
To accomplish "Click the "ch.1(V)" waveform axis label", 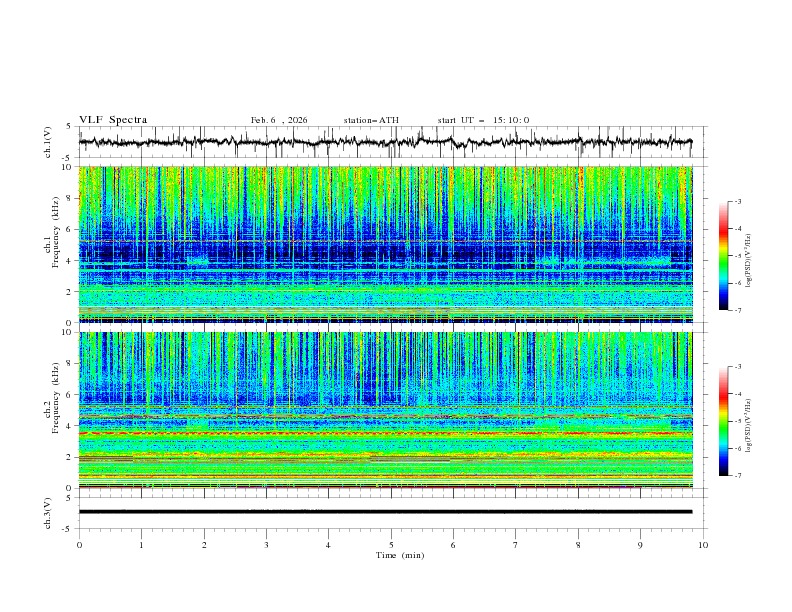I will point(48,142).
